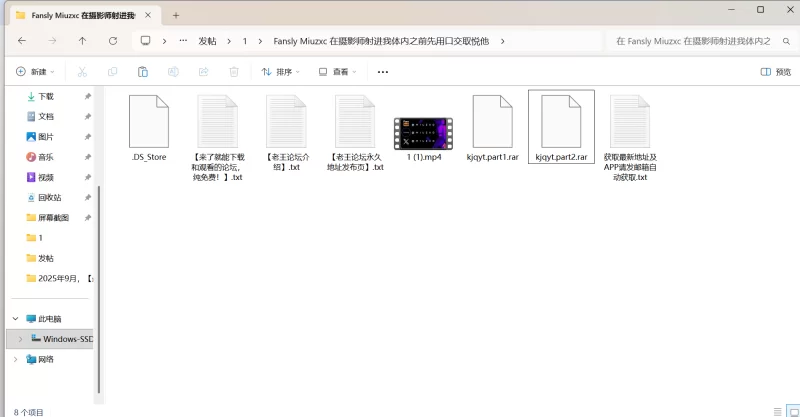Screen dimensions: 800x417
Task: Click the Rename icon in toolbar
Action: [173, 72]
